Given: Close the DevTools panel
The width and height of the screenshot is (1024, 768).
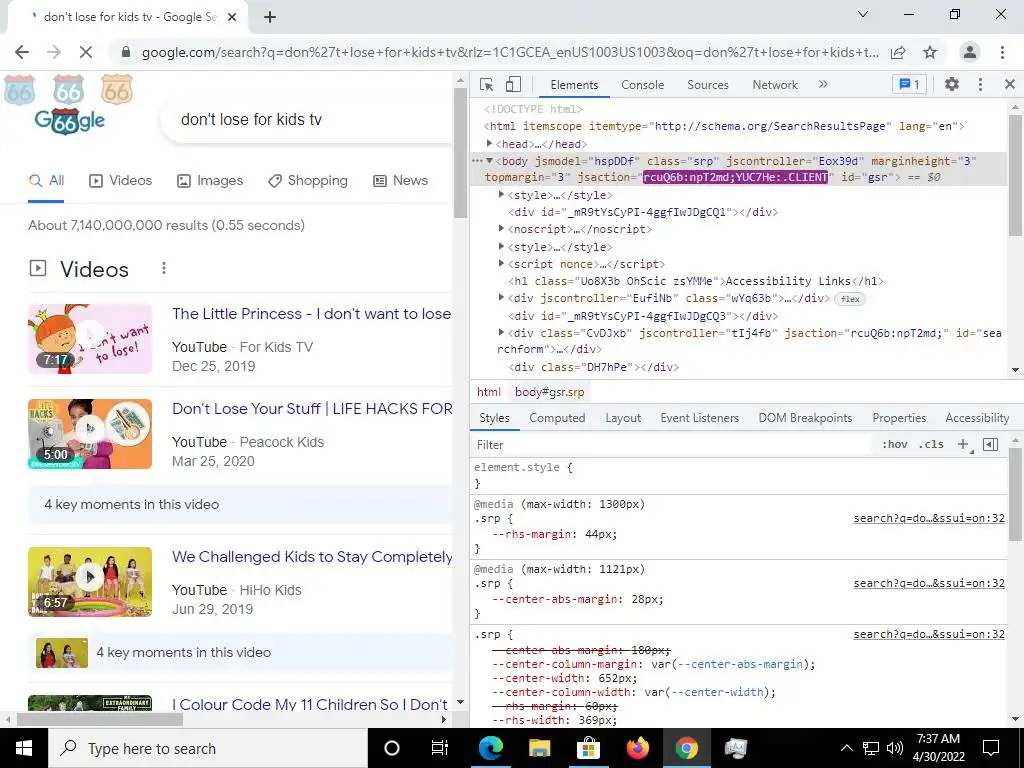Looking at the screenshot, I should point(1010,84).
